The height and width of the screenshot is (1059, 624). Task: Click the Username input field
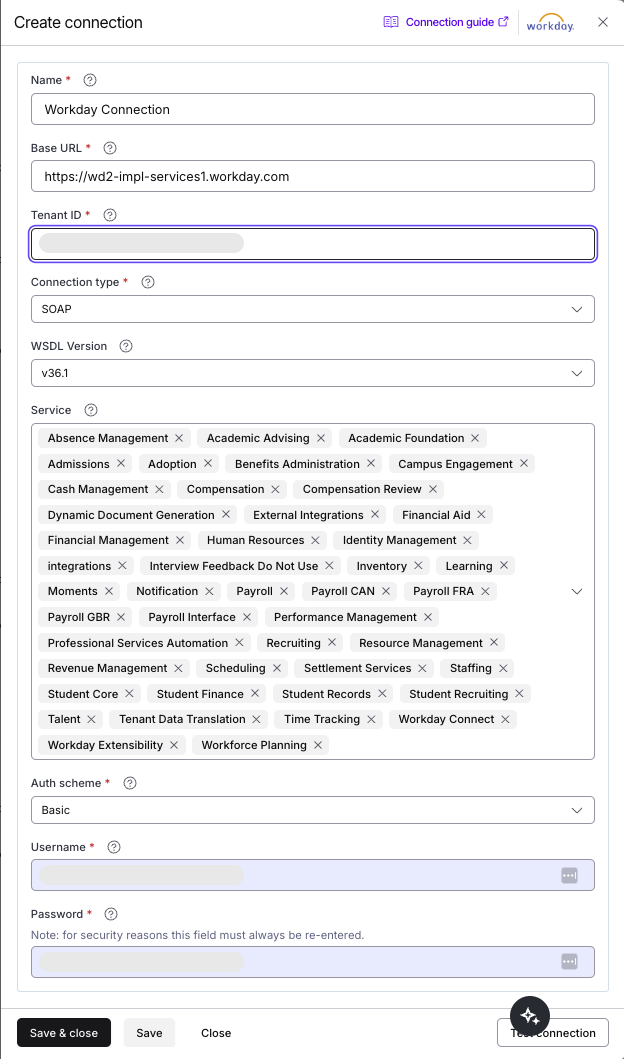pyautogui.click(x=313, y=875)
